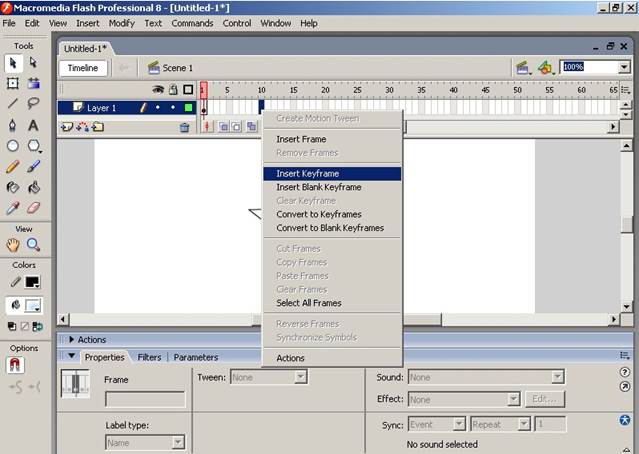The image size is (639, 454).
Task: Click the Frame label input field
Action: 145,399
